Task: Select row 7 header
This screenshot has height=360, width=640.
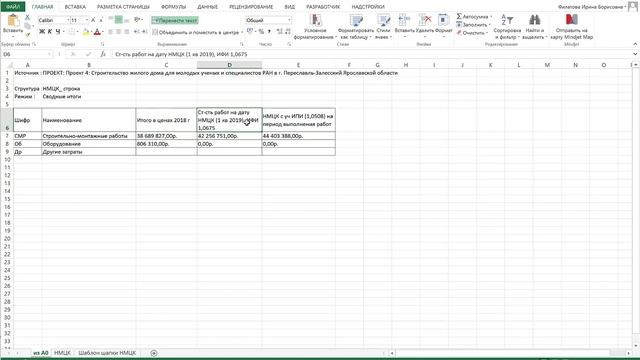Action: (x=7, y=136)
